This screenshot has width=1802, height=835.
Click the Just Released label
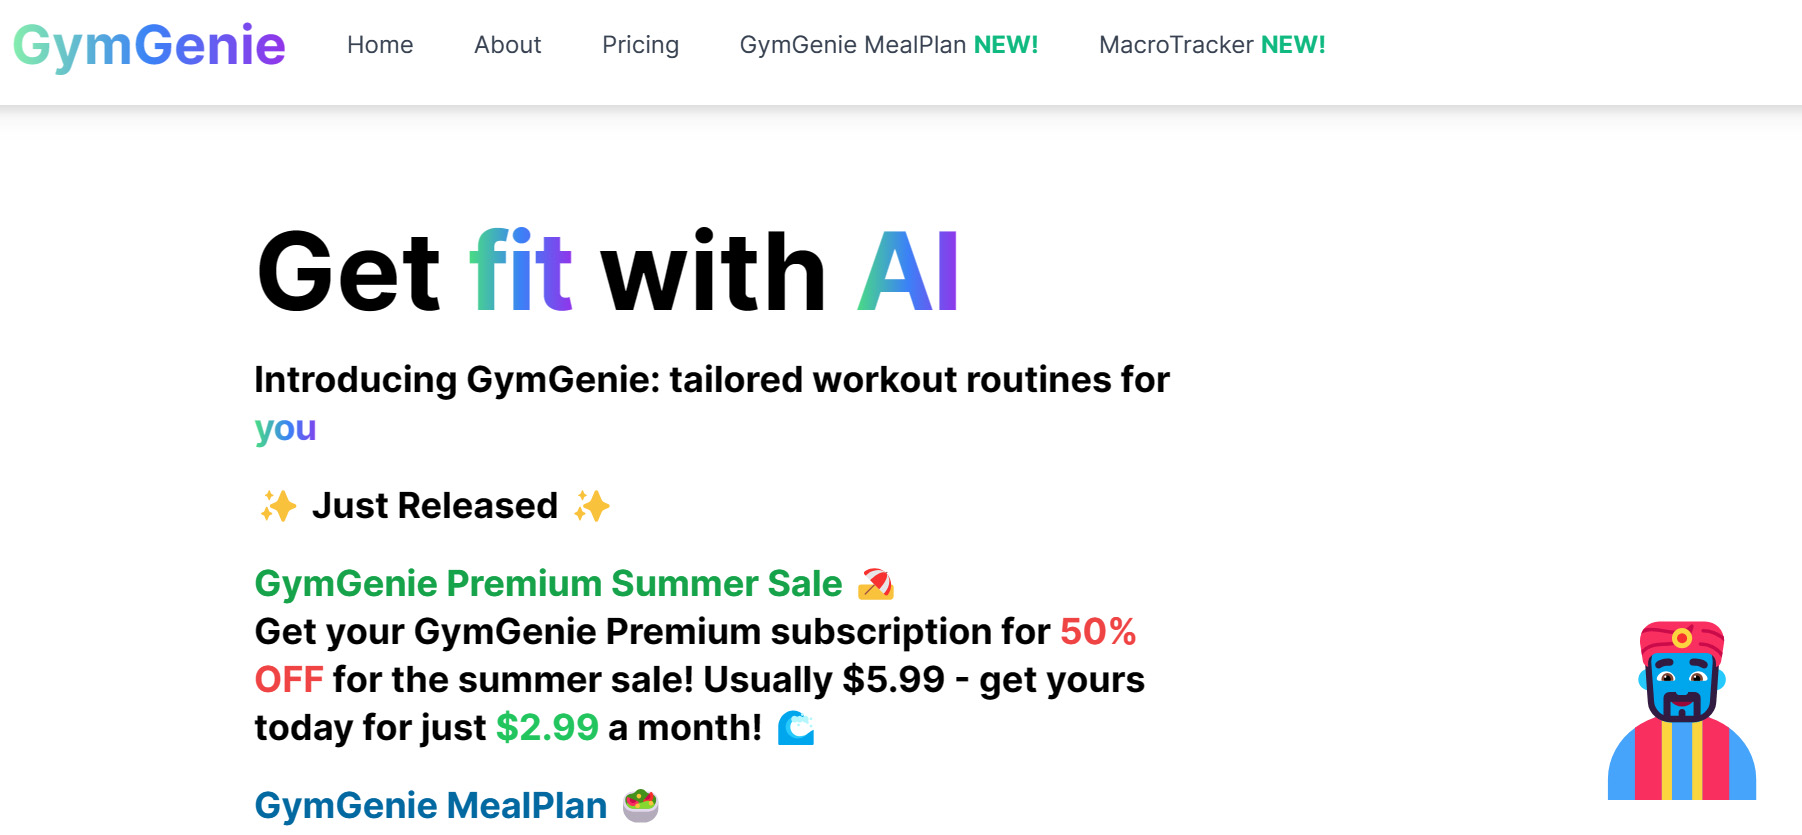tap(434, 506)
